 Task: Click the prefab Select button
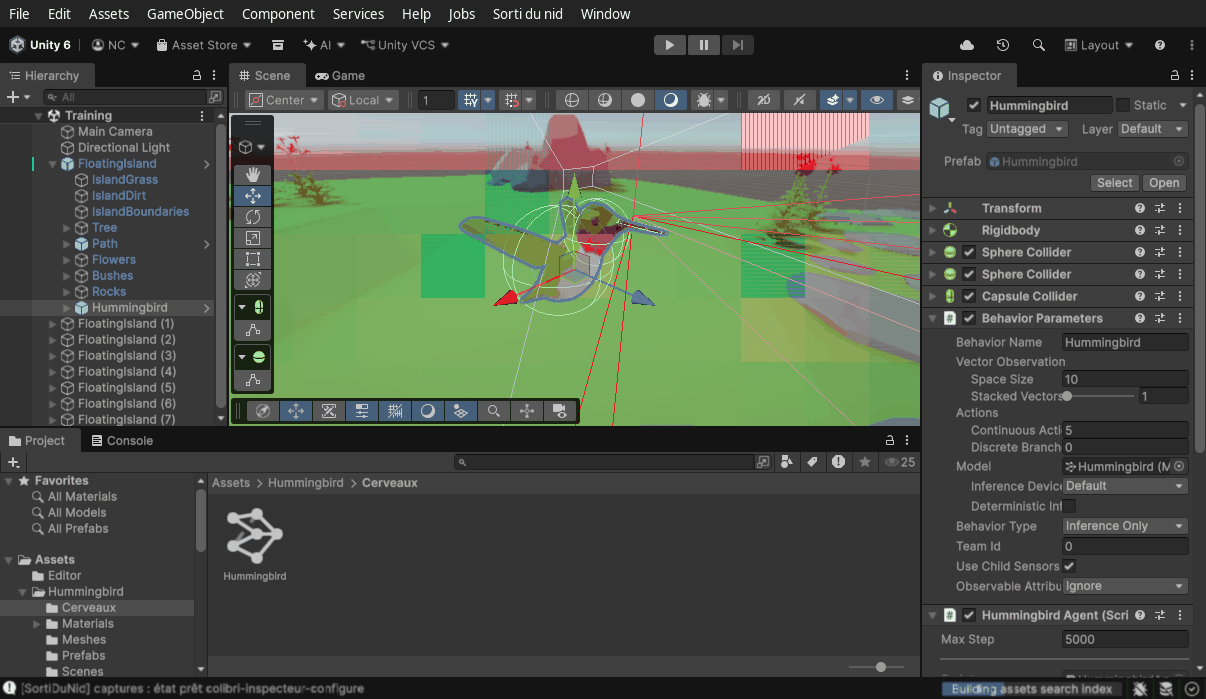[x=1114, y=183]
